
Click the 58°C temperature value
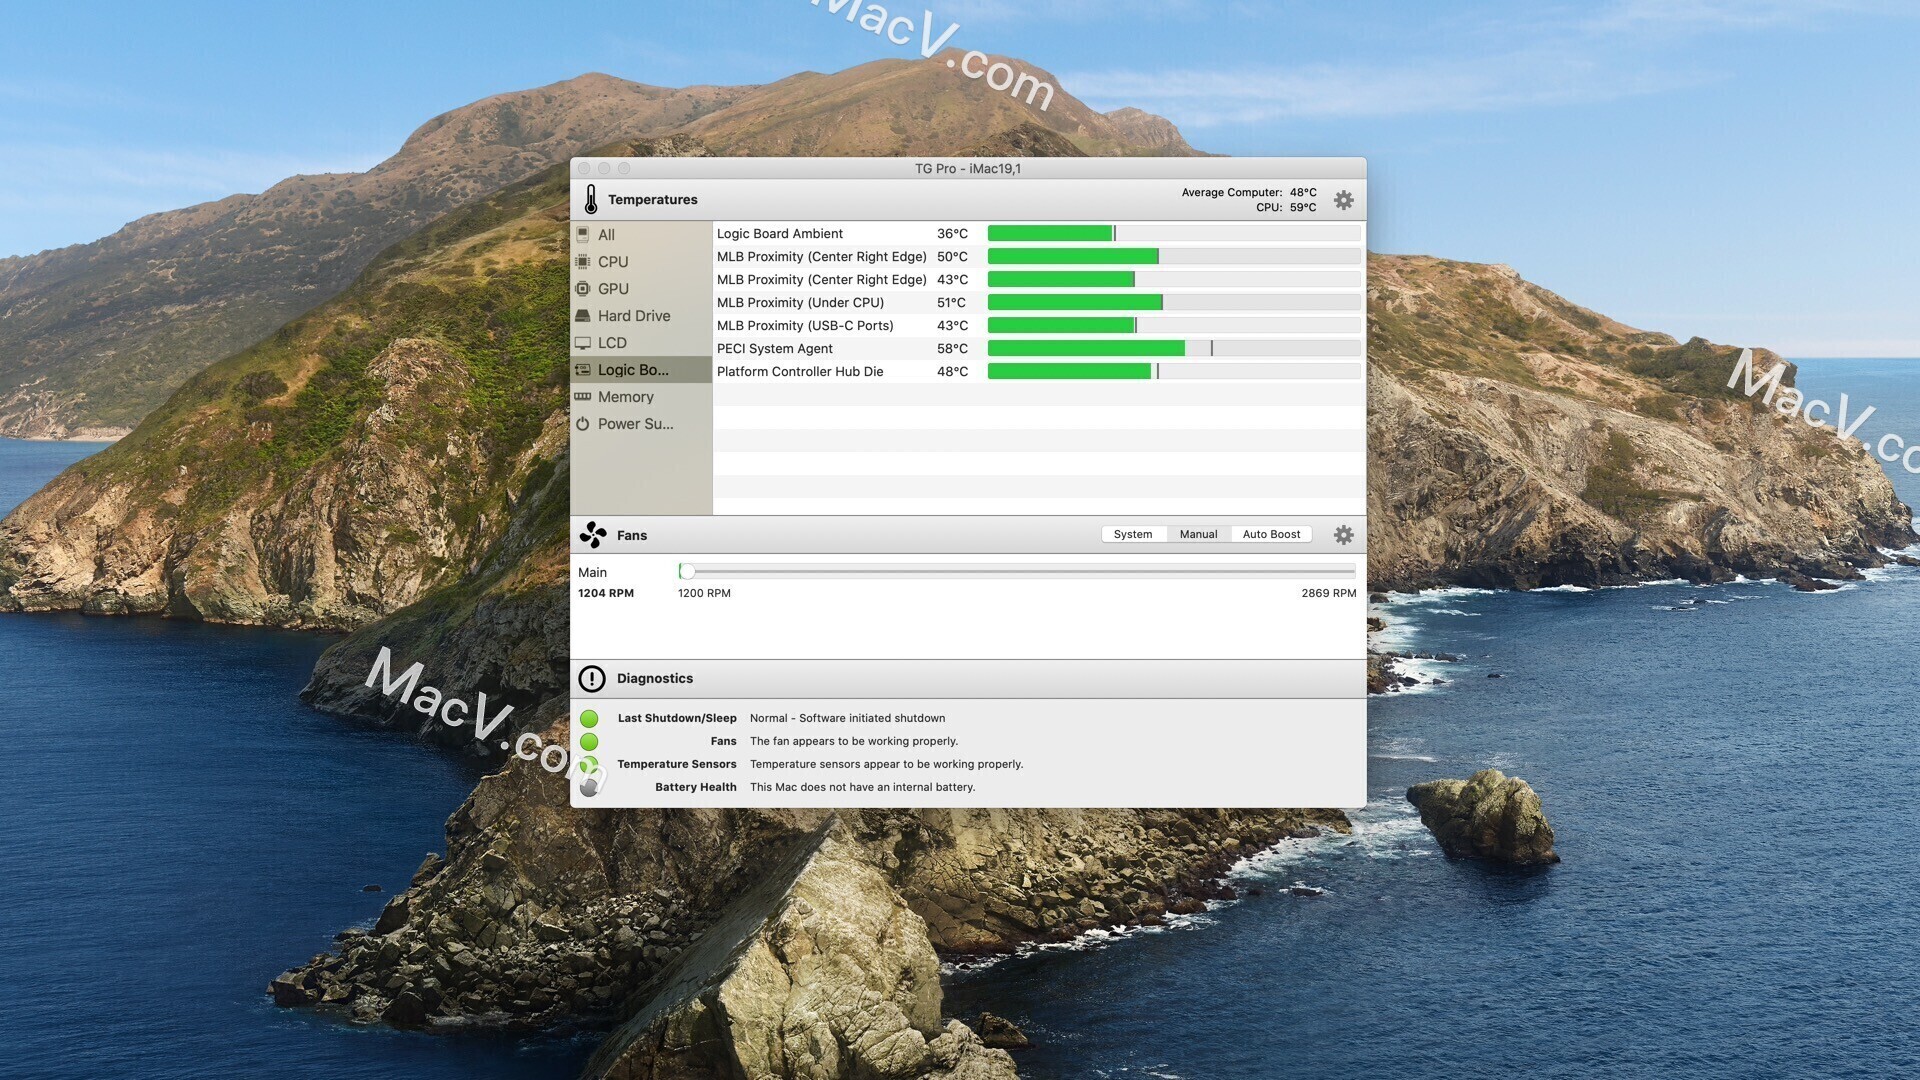pyautogui.click(x=952, y=348)
